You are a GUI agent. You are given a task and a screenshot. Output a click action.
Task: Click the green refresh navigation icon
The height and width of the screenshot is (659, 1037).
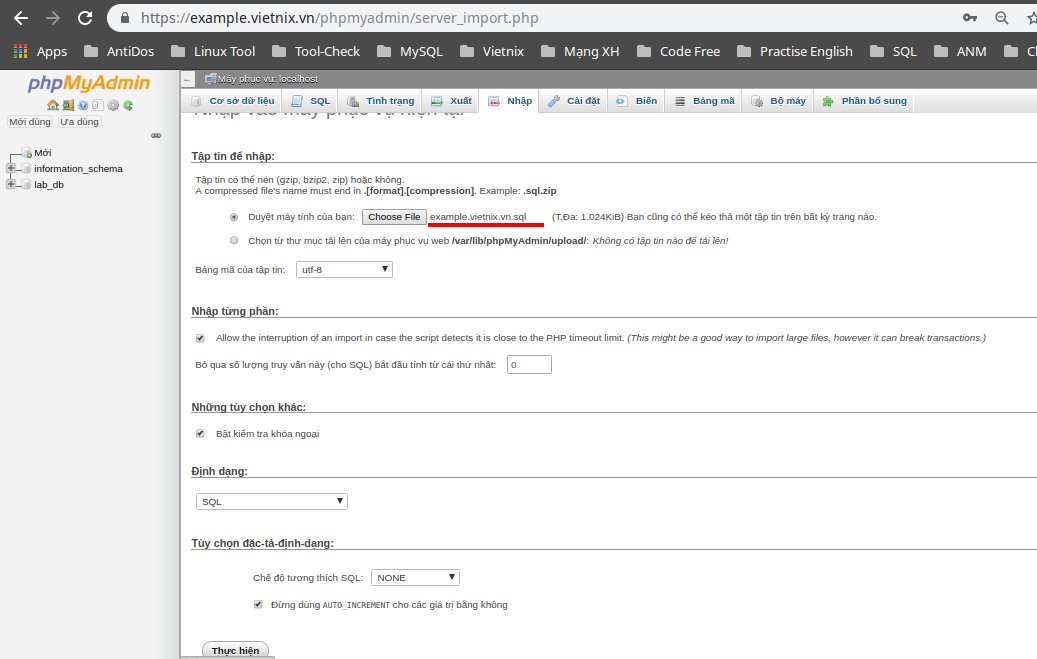pos(128,105)
